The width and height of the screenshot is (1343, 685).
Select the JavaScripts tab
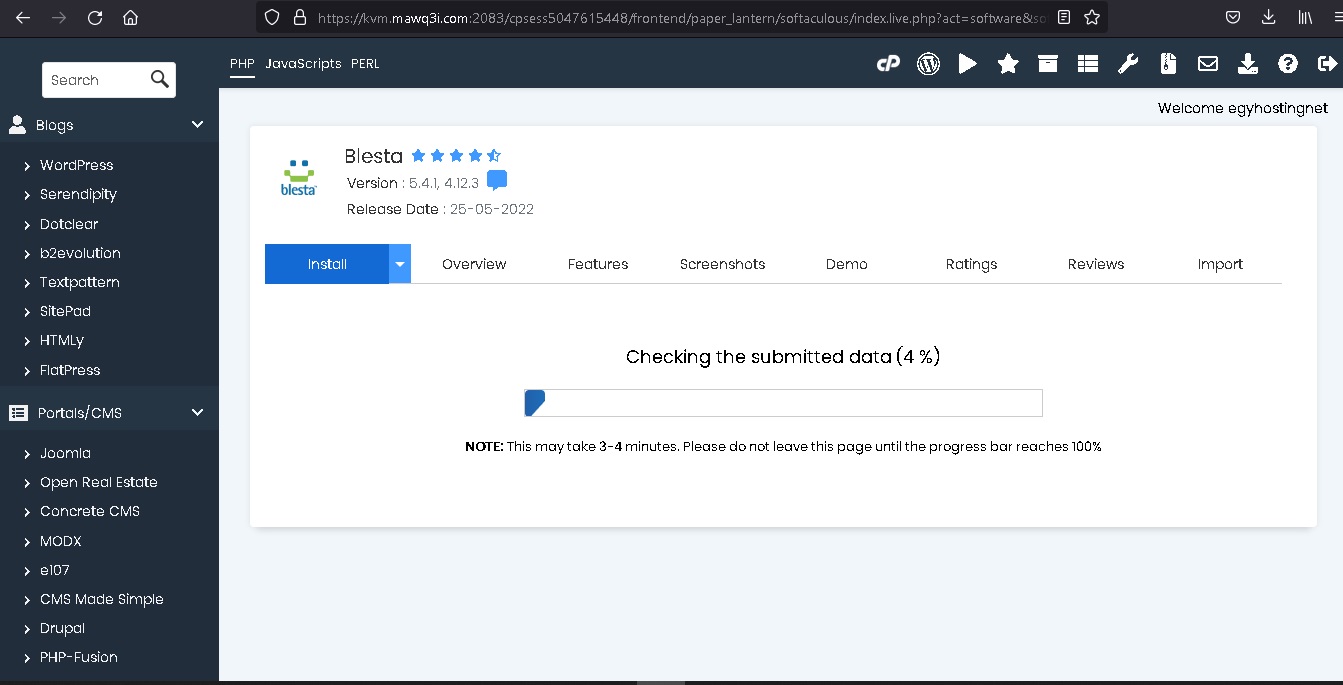[303, 64]
